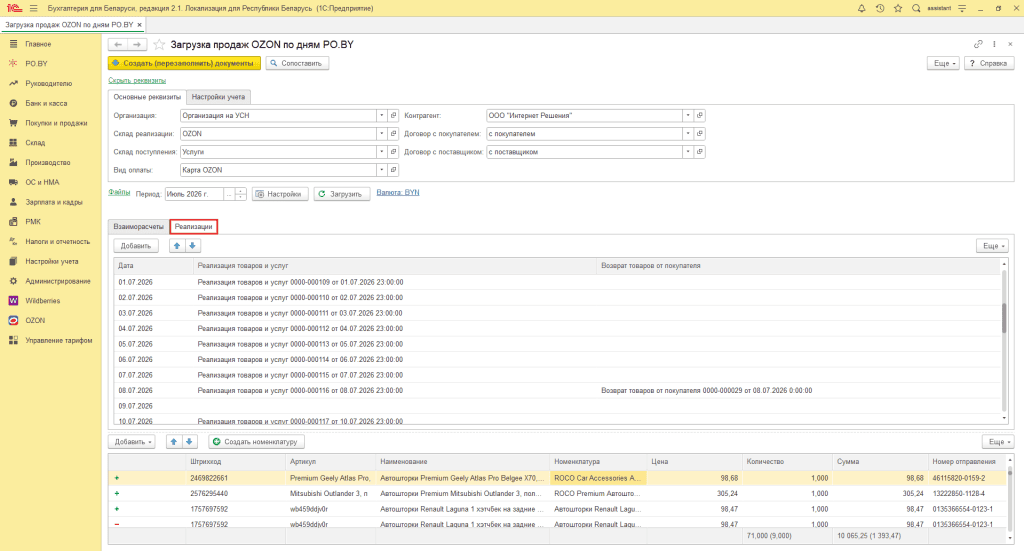Screen dimensions: 1024x551
Task: Open Справка help button
Action: pos(989,63)
